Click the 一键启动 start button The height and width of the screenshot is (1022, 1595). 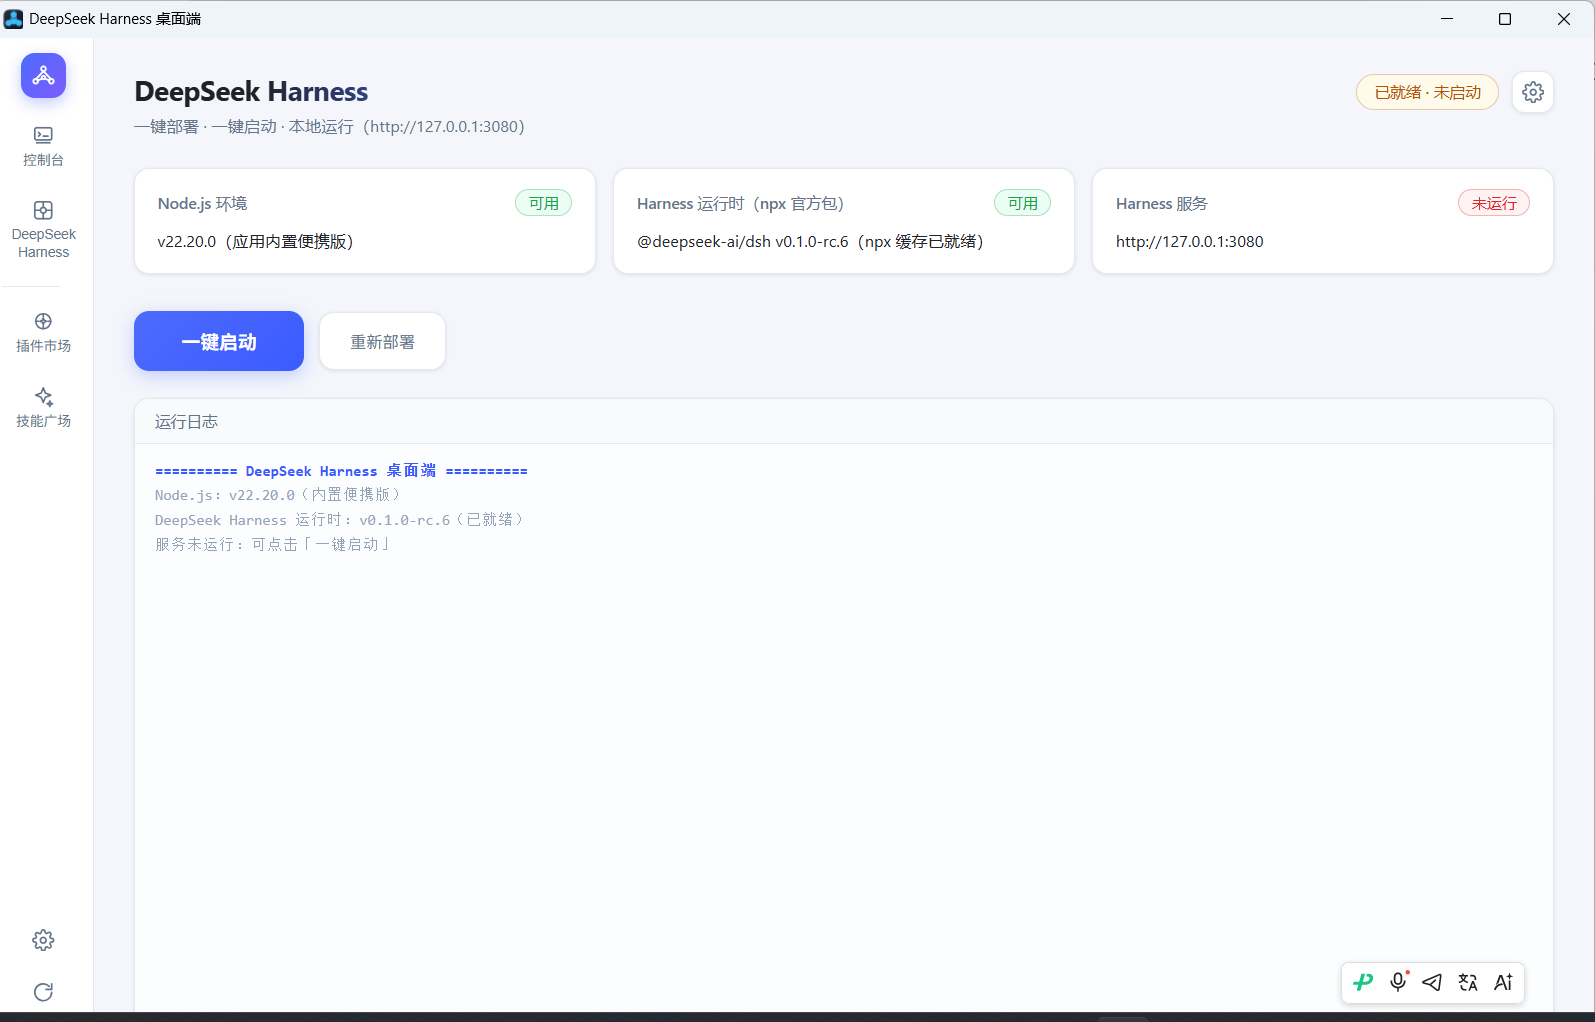219,341
